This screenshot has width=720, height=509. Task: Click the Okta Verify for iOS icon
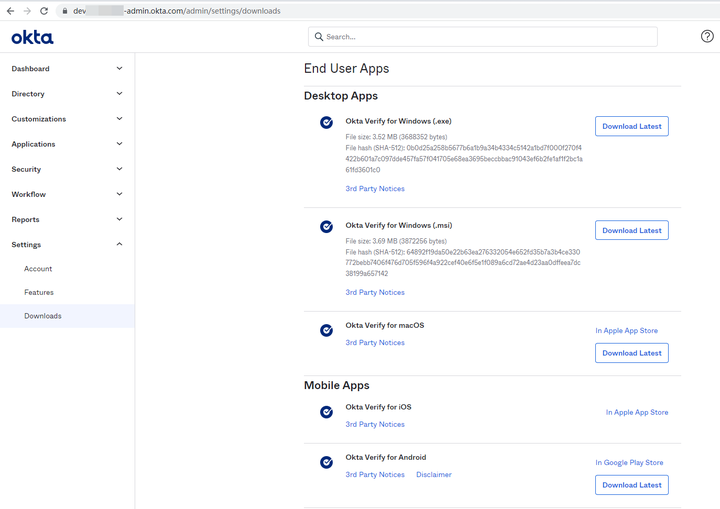pos(326,412)
